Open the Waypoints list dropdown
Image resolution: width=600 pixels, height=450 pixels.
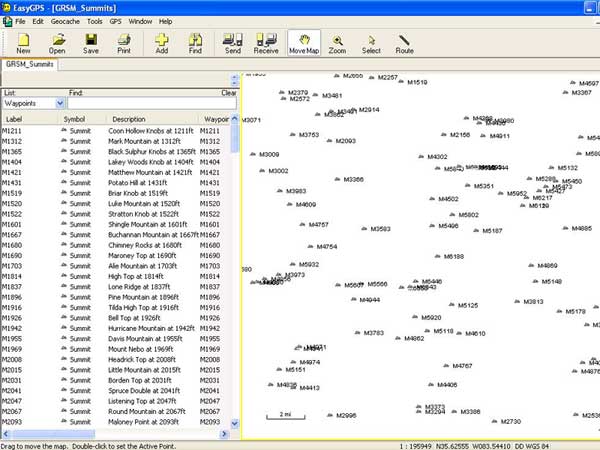point(60,103)
